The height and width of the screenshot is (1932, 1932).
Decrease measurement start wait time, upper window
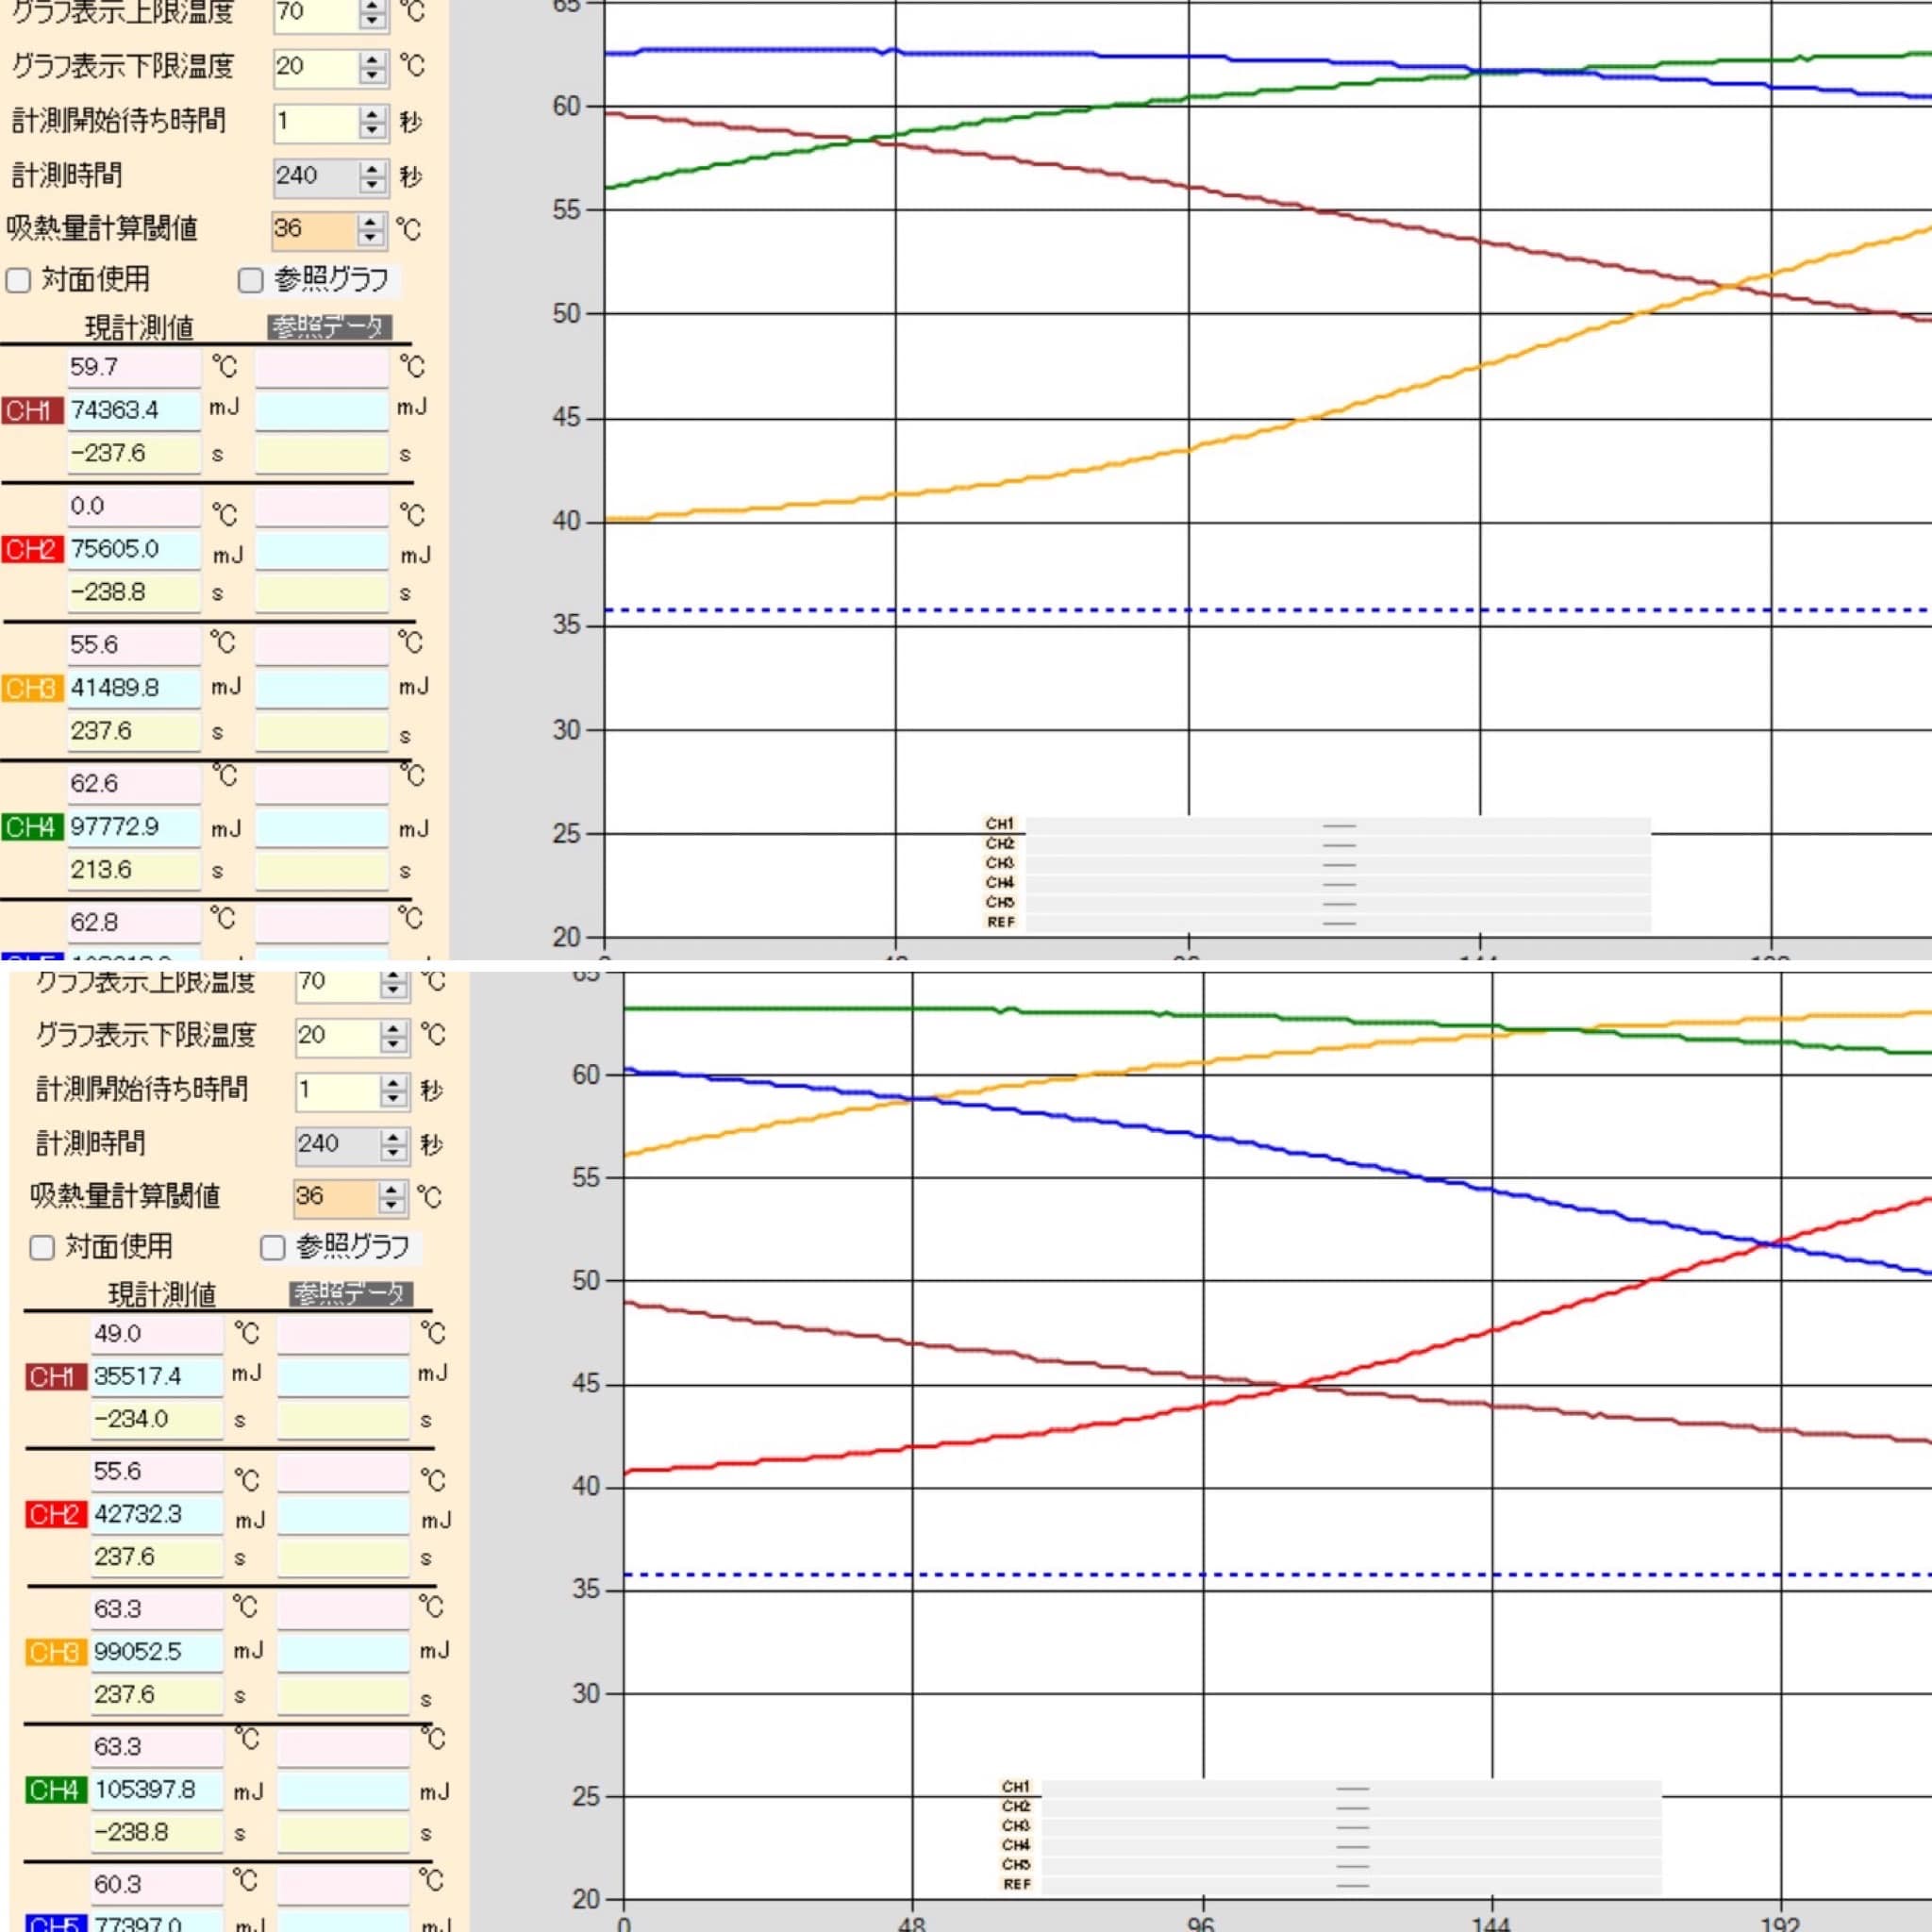pos(372,131)
